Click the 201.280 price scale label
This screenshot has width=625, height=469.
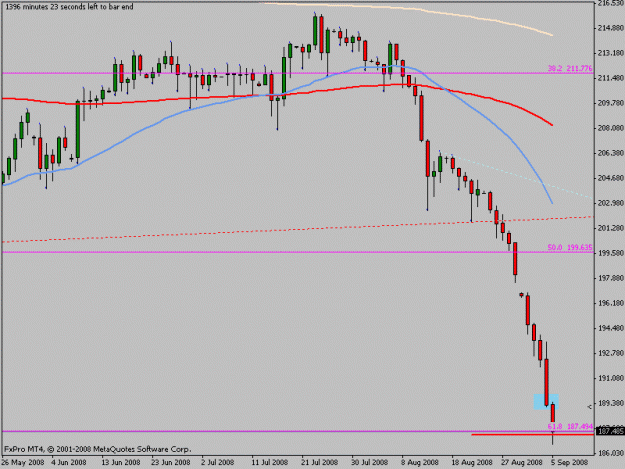pyautogui.click(x=611, y=228)
